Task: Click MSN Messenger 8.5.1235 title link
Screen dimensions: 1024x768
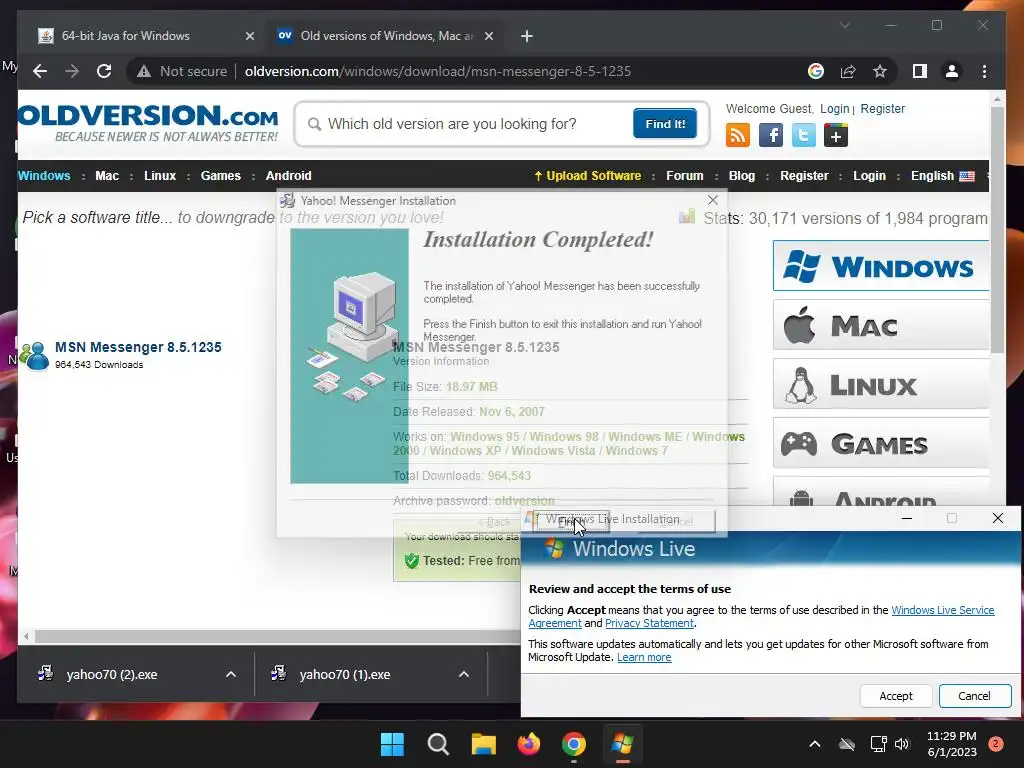Action: 138,347
